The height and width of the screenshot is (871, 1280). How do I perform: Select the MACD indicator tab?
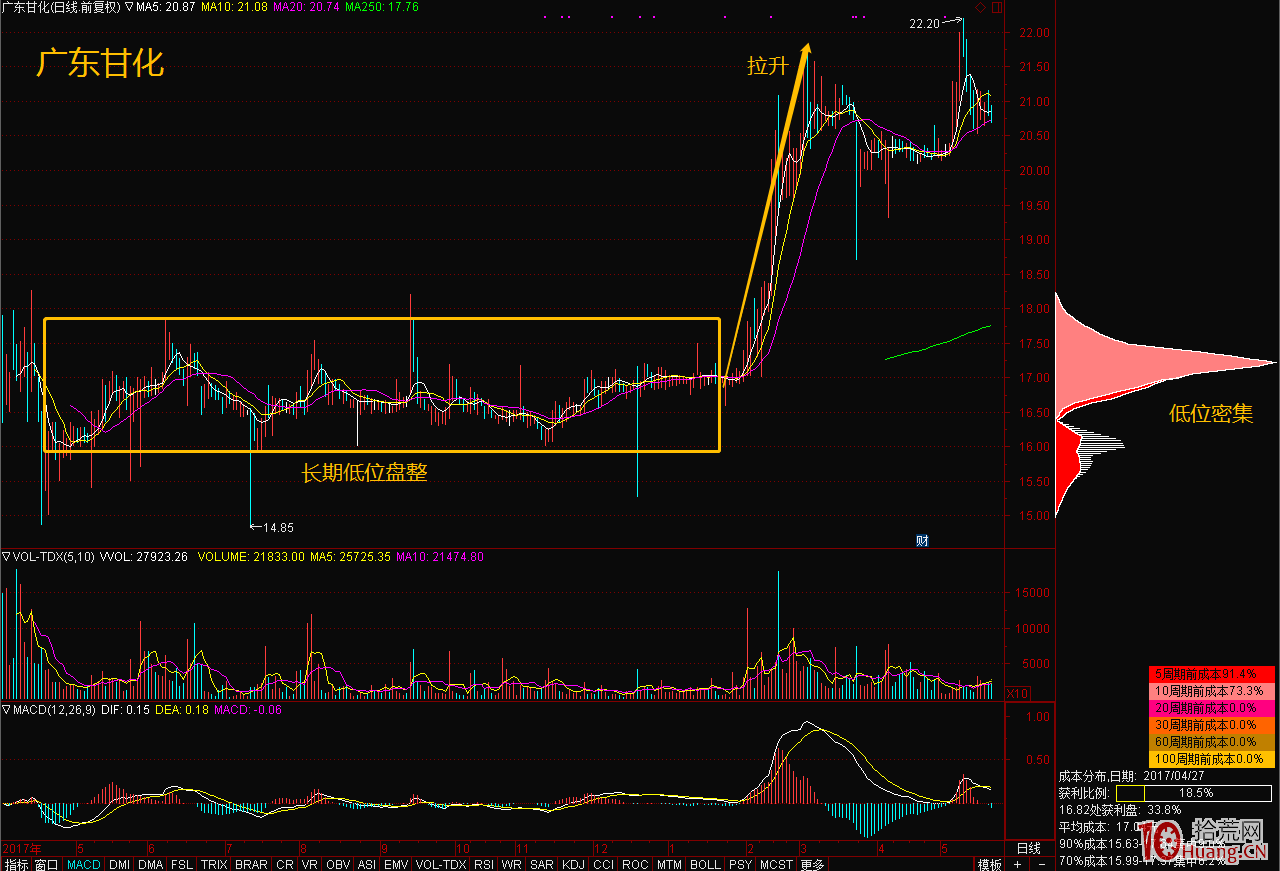pyautogui.click(x=83, y=864)
